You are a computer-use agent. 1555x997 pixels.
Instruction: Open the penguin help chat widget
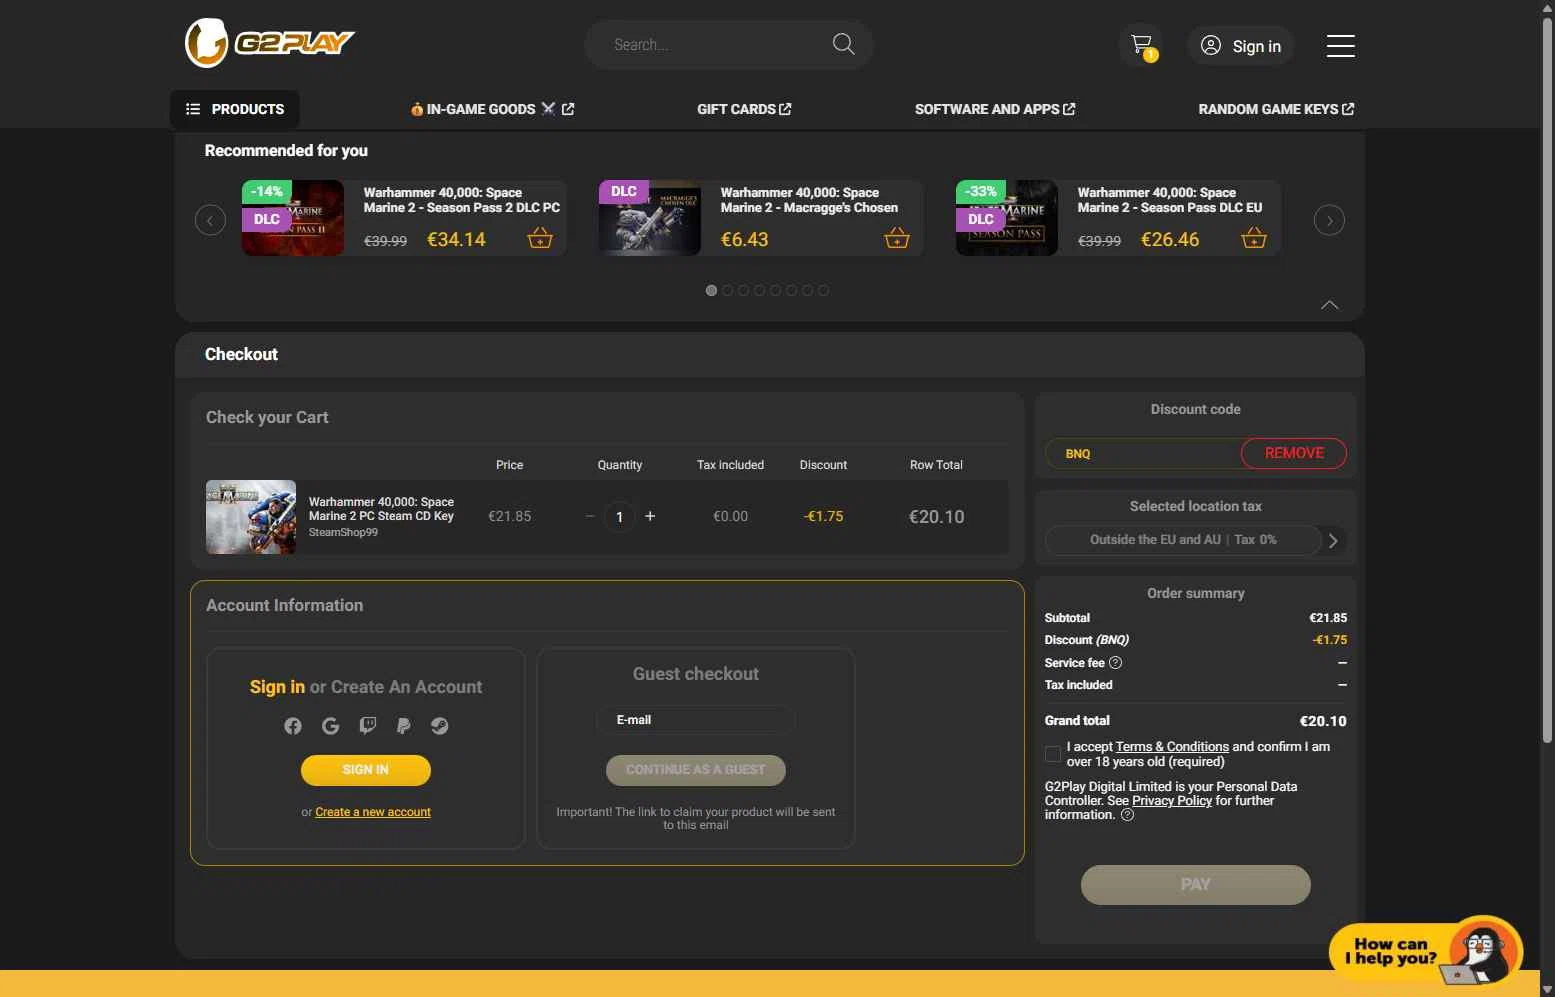point(1426,950)
